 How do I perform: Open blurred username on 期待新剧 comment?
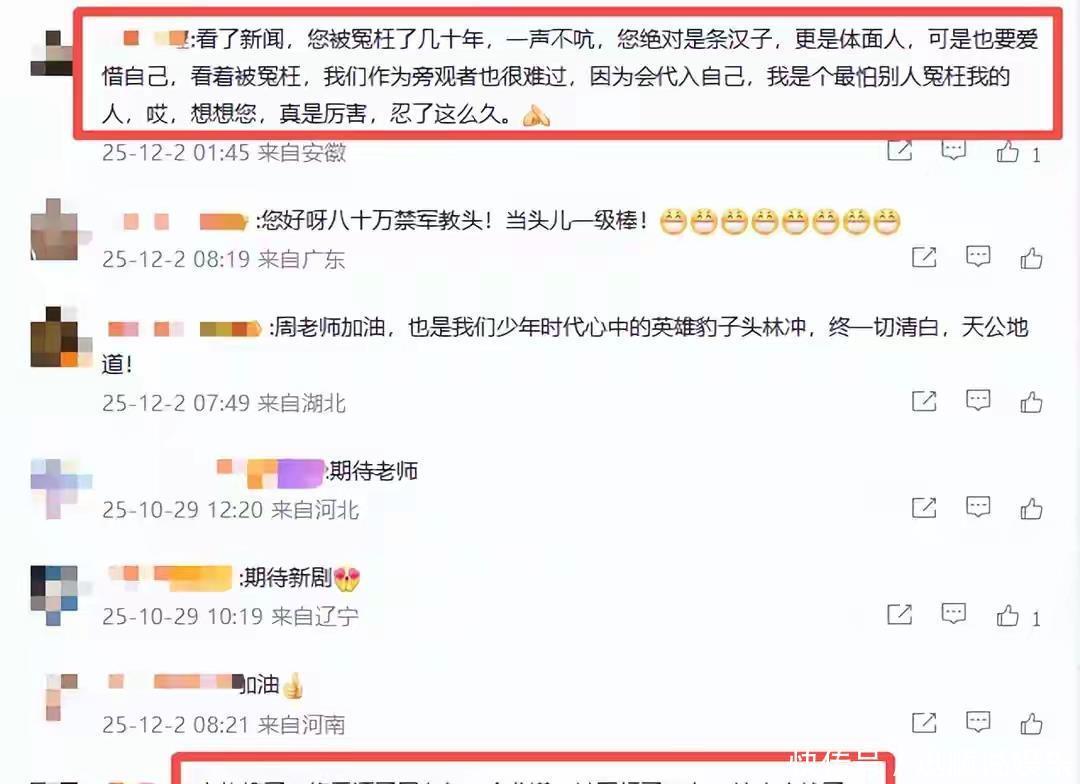coord(170,577)
